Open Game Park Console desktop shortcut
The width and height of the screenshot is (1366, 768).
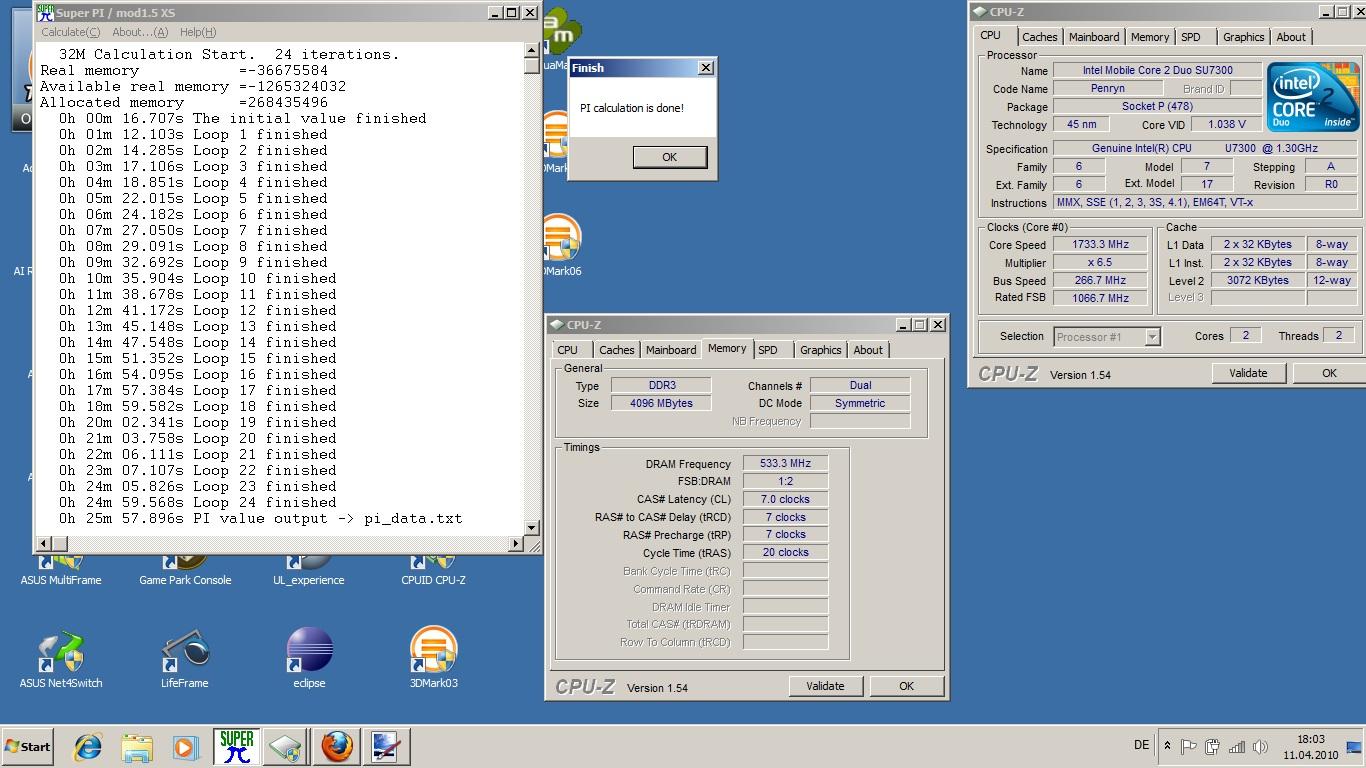click(x=185, y=568)
